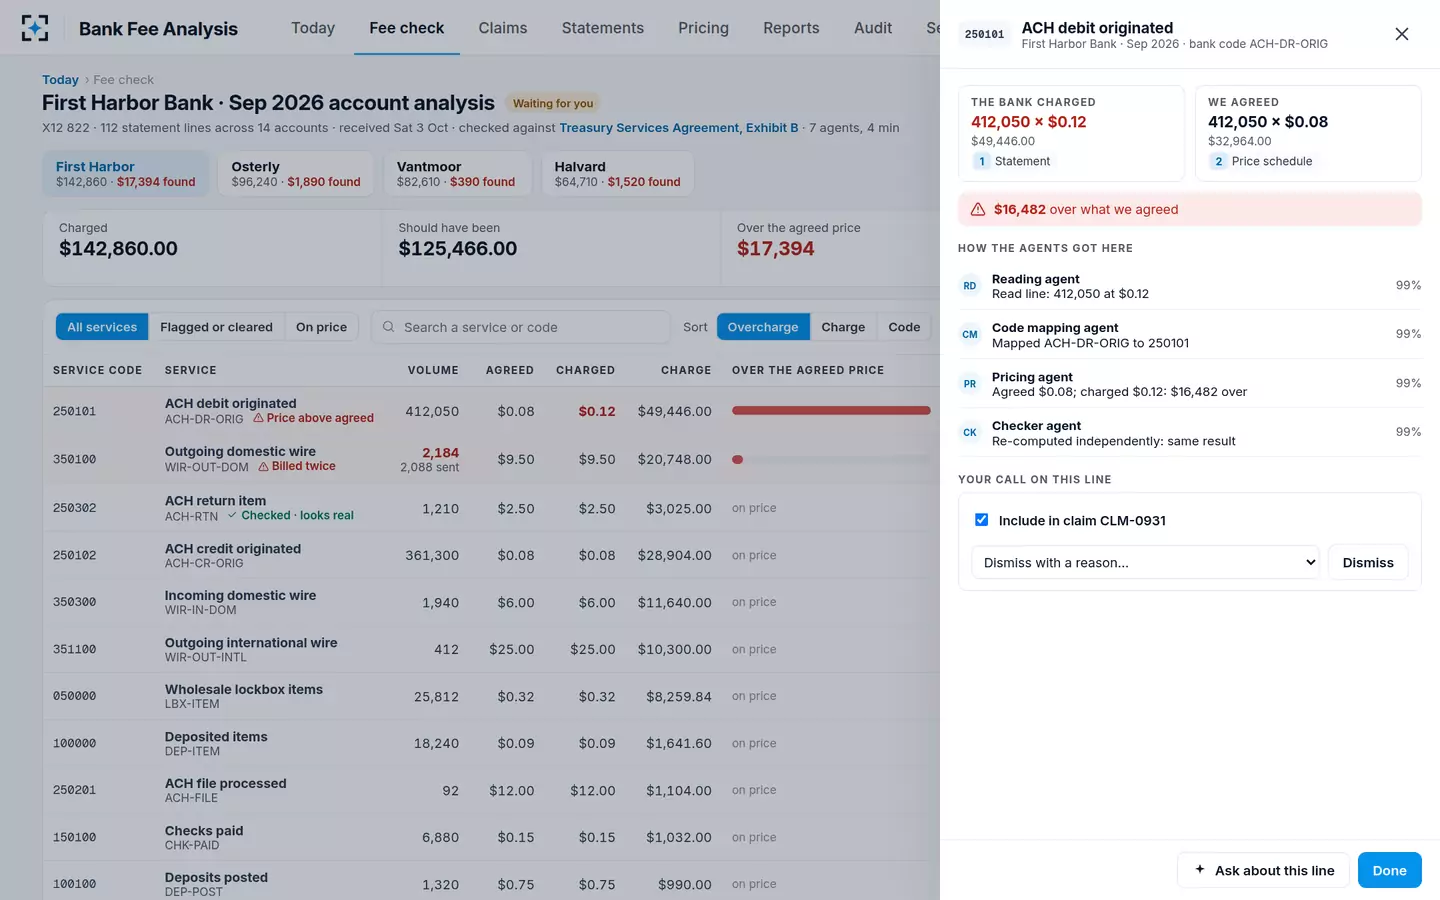
Task: Open the Pricing tab
Action: (704, 28)
